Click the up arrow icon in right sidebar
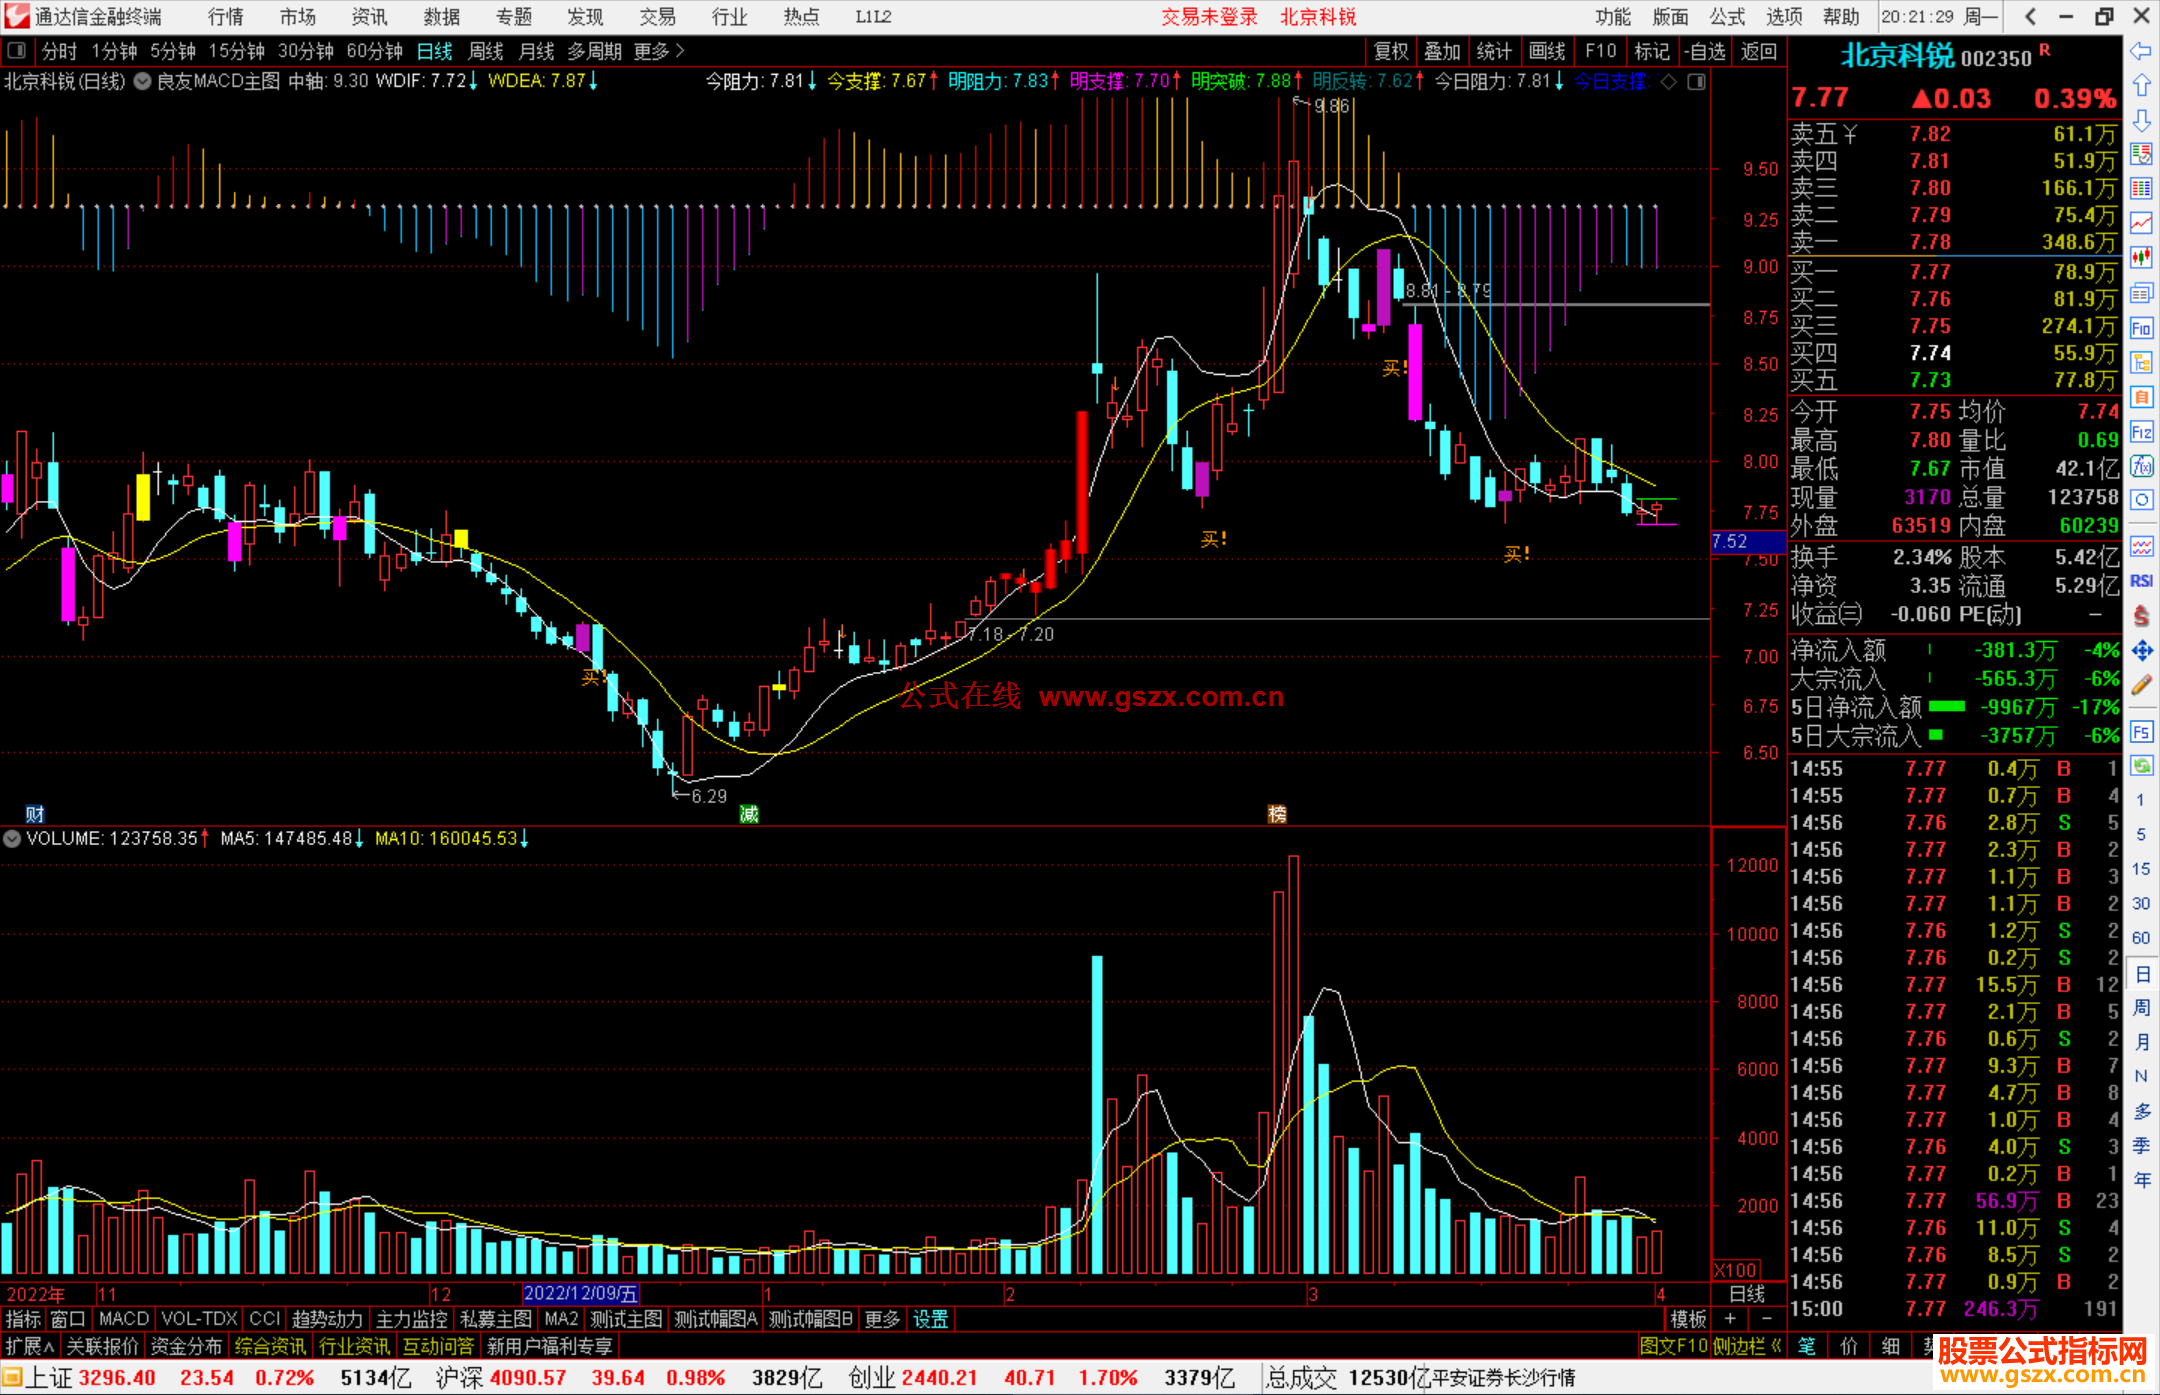Screen dimensions: 2160x1395 2141,86
